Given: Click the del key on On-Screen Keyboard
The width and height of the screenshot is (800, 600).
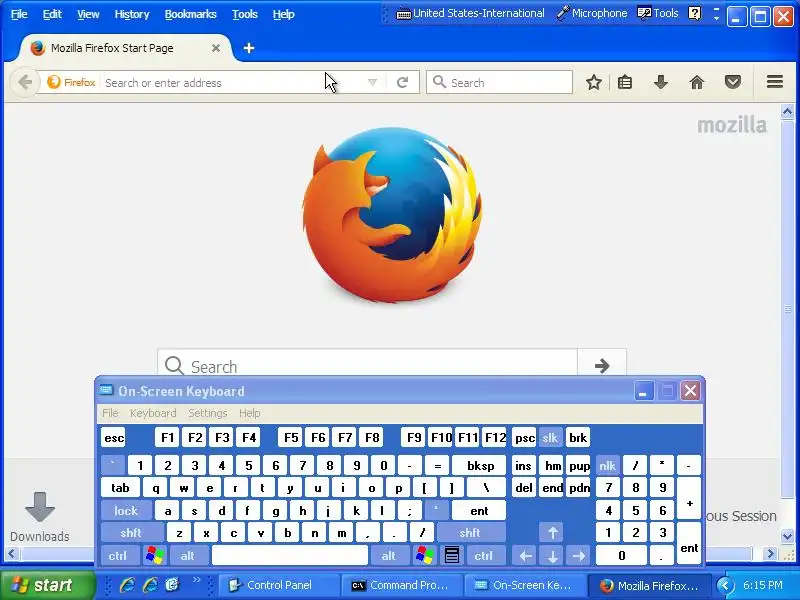Looking at the screenshot, I should [x=523, y=488].
